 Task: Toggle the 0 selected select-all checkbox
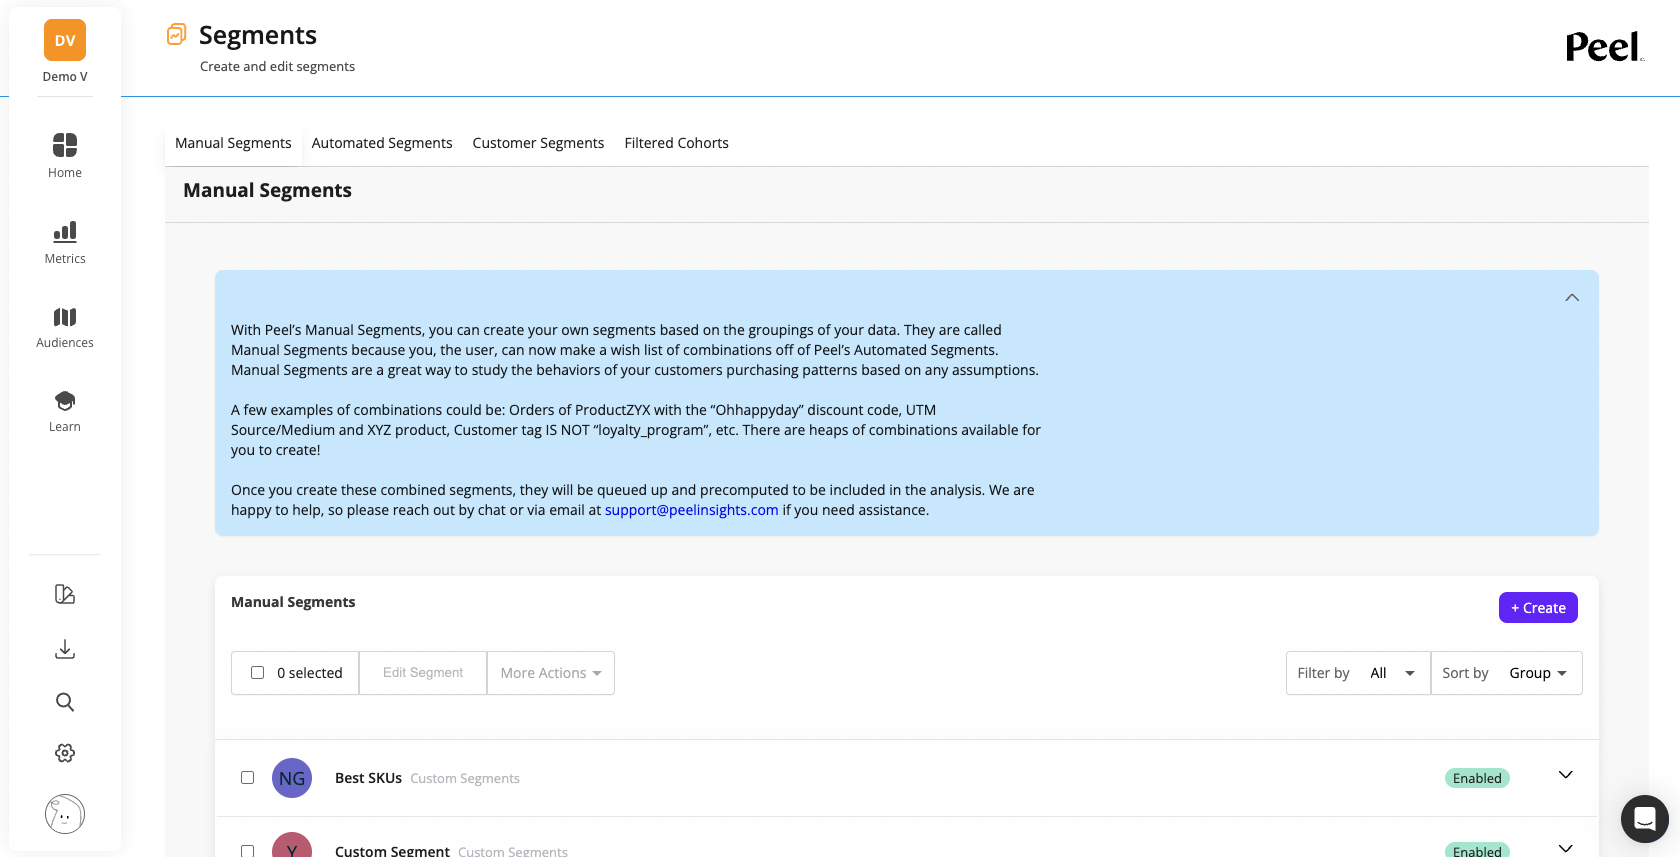click(257, 673)
